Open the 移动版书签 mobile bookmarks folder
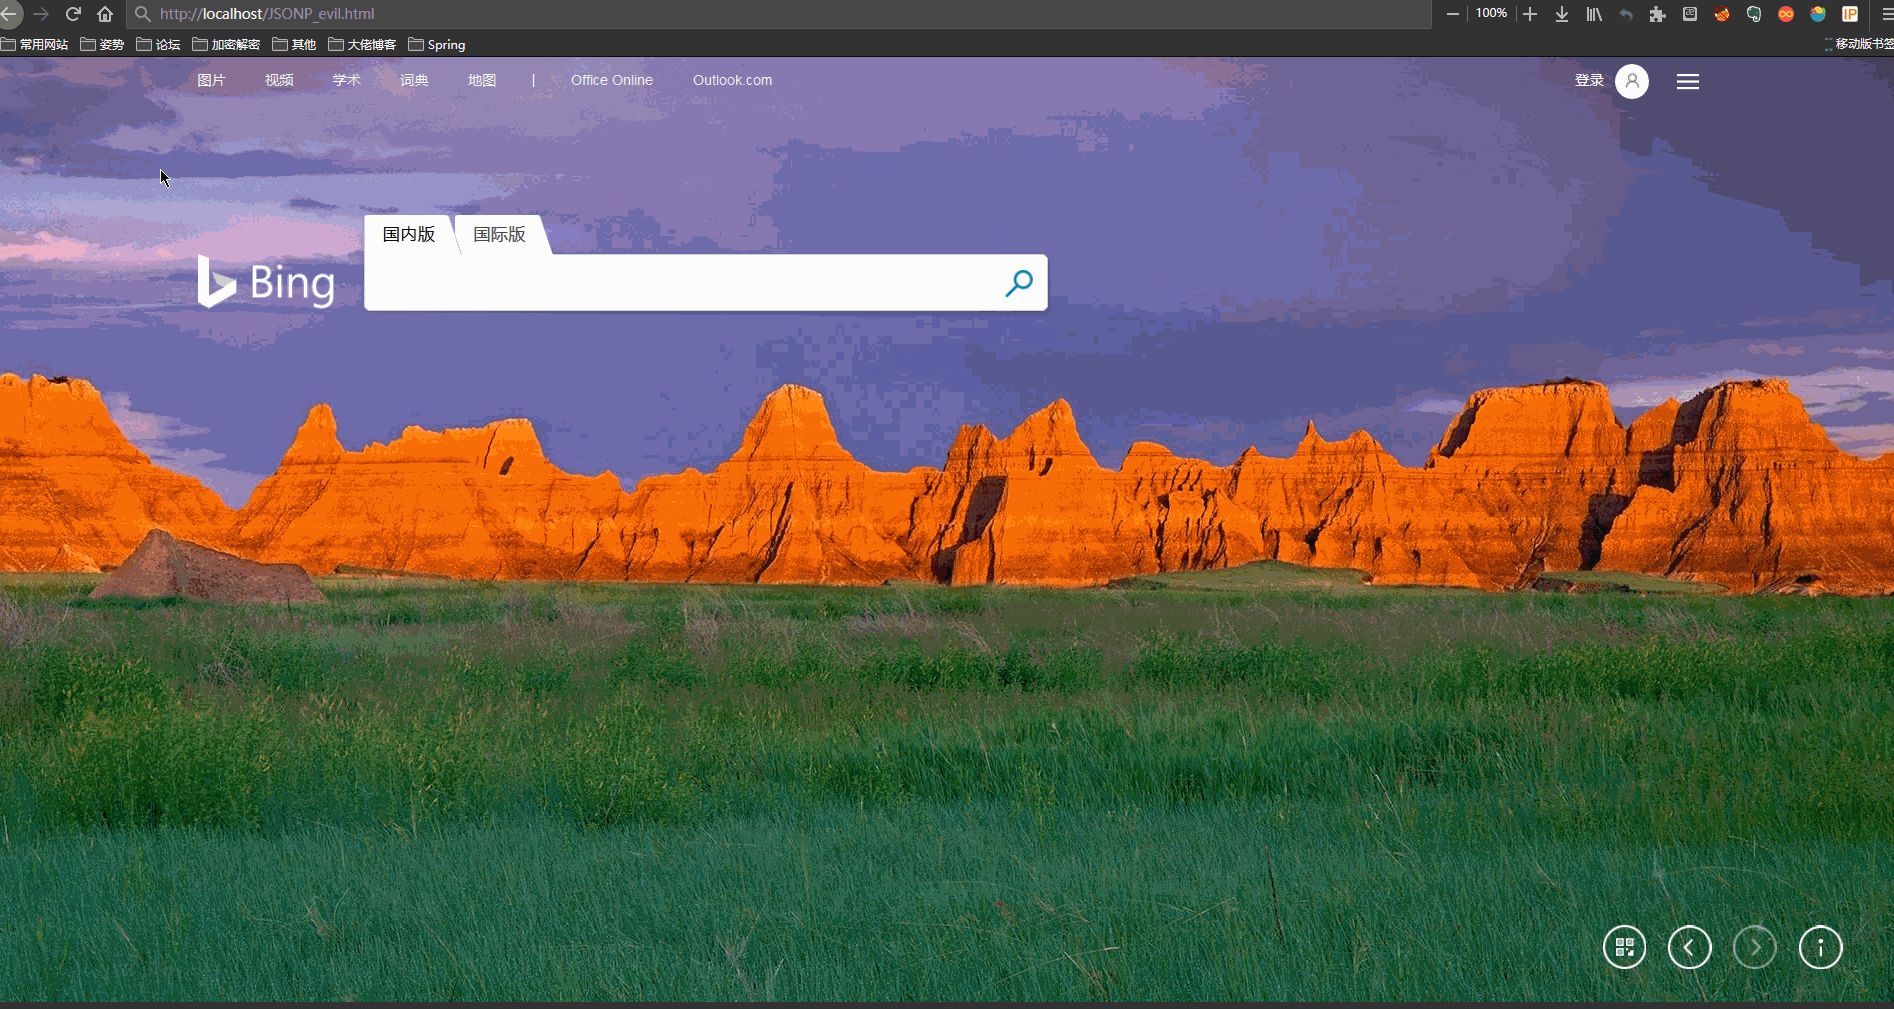The image size is (1894, 1009). tap(1859, 44)
